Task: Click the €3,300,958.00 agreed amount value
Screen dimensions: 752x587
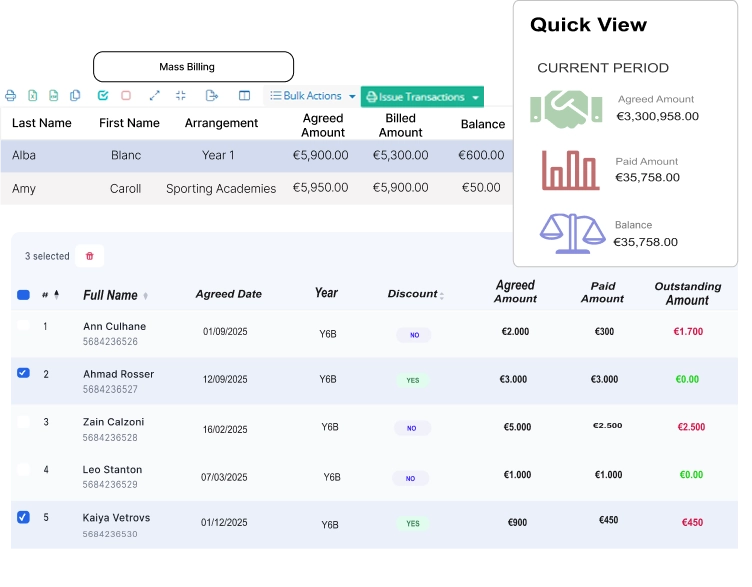Action: pyautogui.click(x=658, y=116)
